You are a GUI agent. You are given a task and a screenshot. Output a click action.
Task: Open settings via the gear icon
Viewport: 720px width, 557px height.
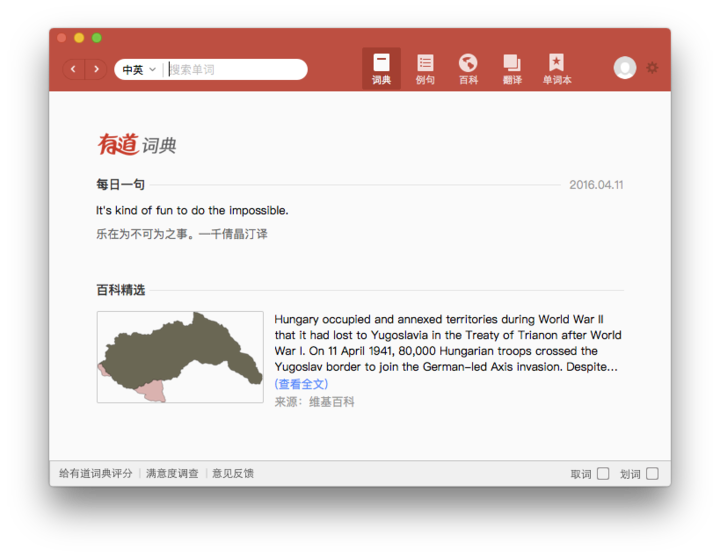pos(652,68)
